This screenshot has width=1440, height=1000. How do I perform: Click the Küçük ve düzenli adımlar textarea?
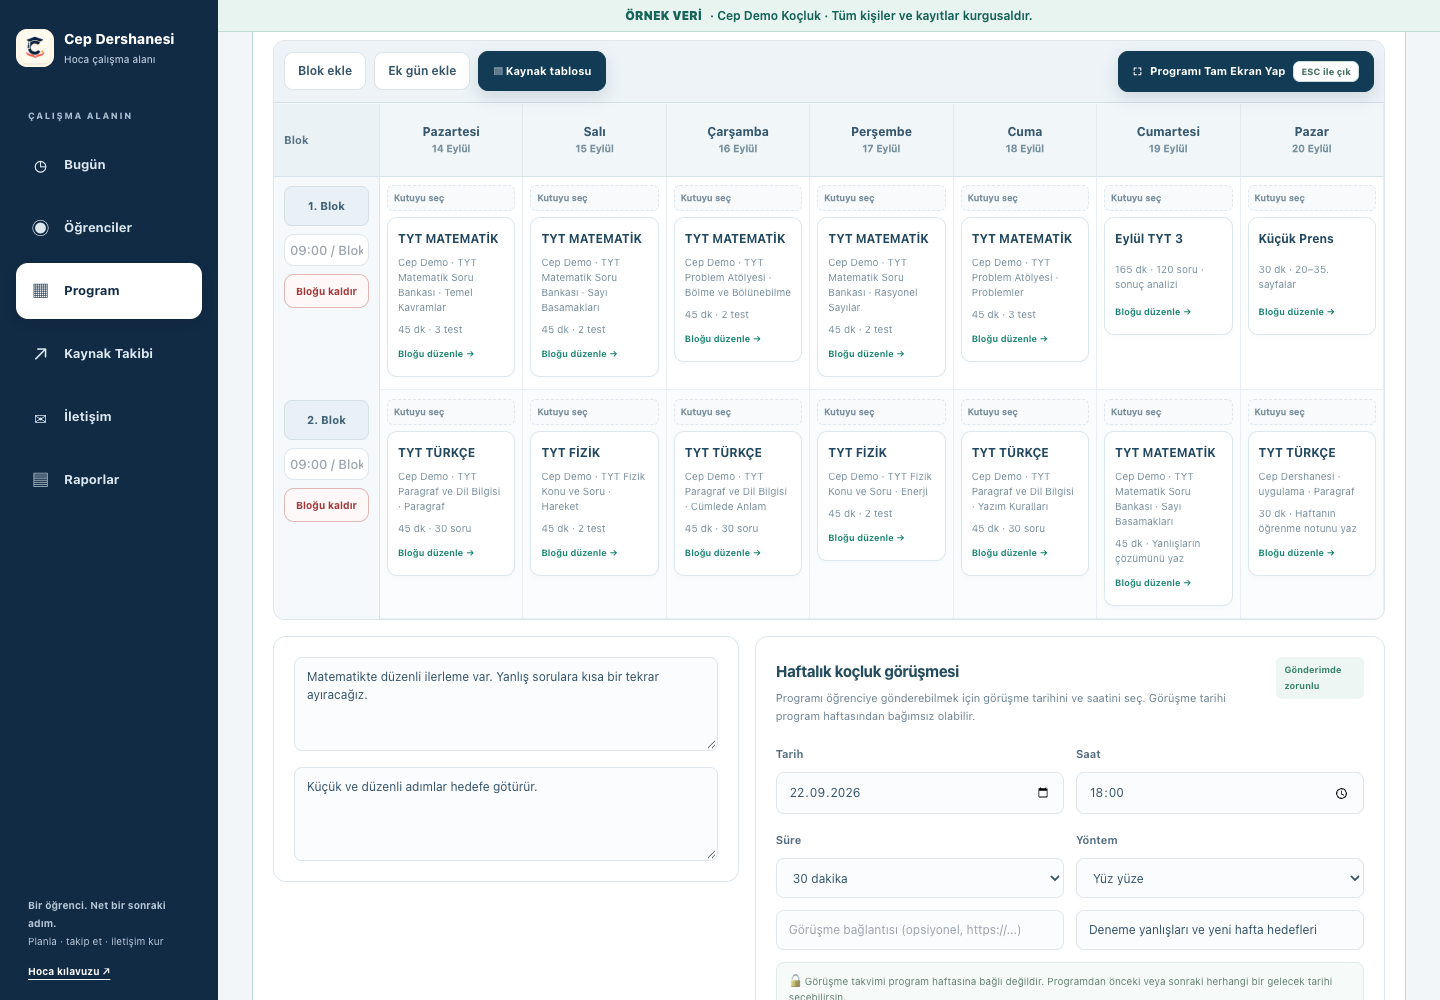tap(506, 814)
